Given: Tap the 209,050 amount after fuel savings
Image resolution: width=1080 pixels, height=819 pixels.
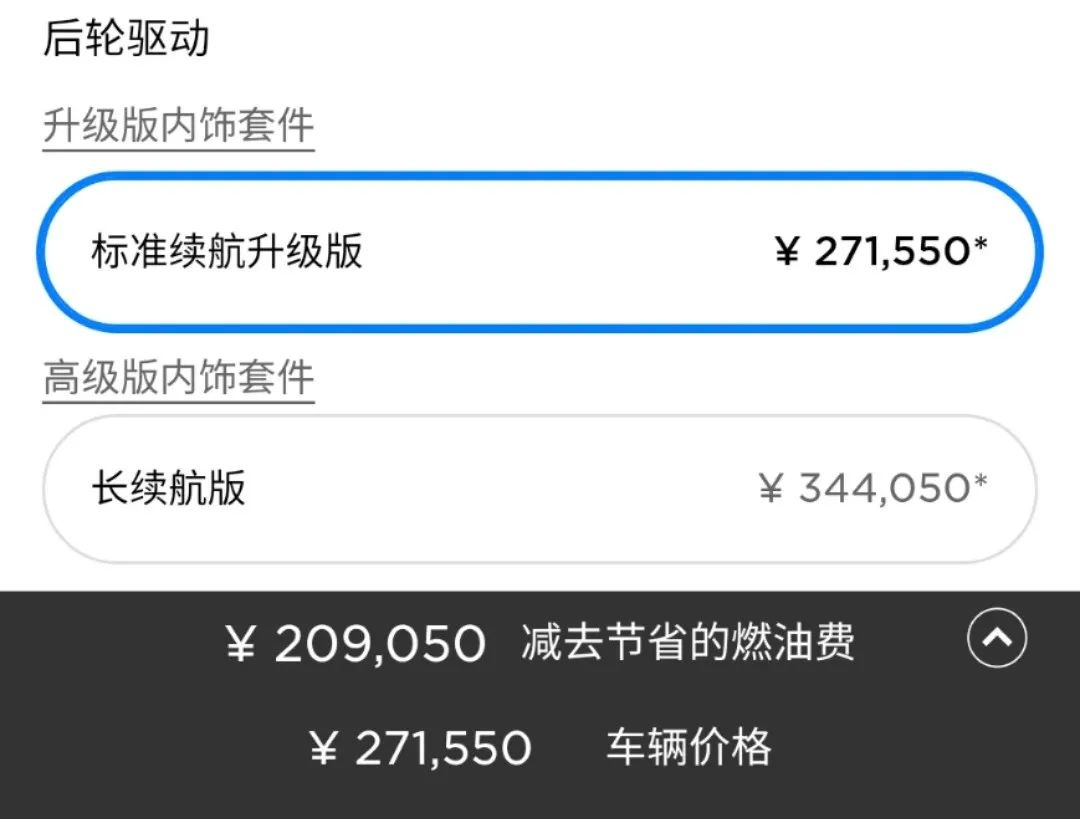Looking at the screenshot, I should [x=380, y=644].
